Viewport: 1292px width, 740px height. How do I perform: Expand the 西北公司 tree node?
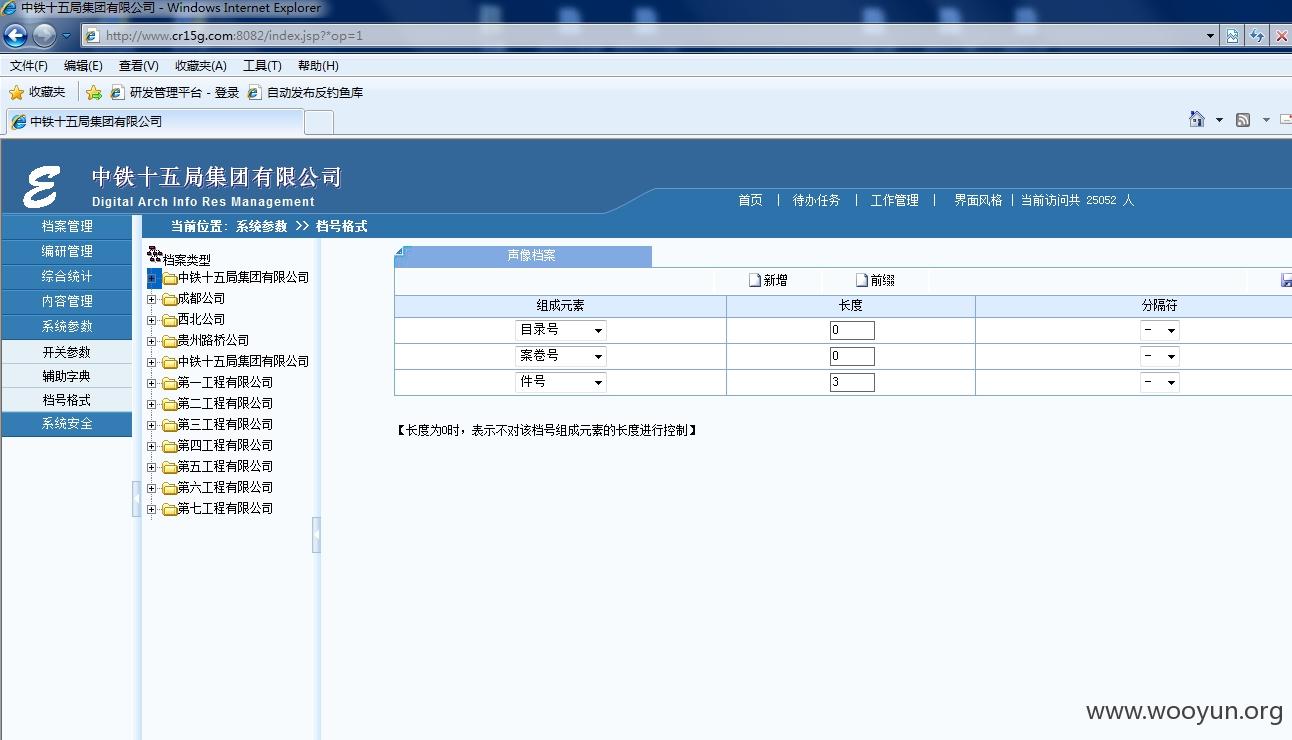pos(152,320)
